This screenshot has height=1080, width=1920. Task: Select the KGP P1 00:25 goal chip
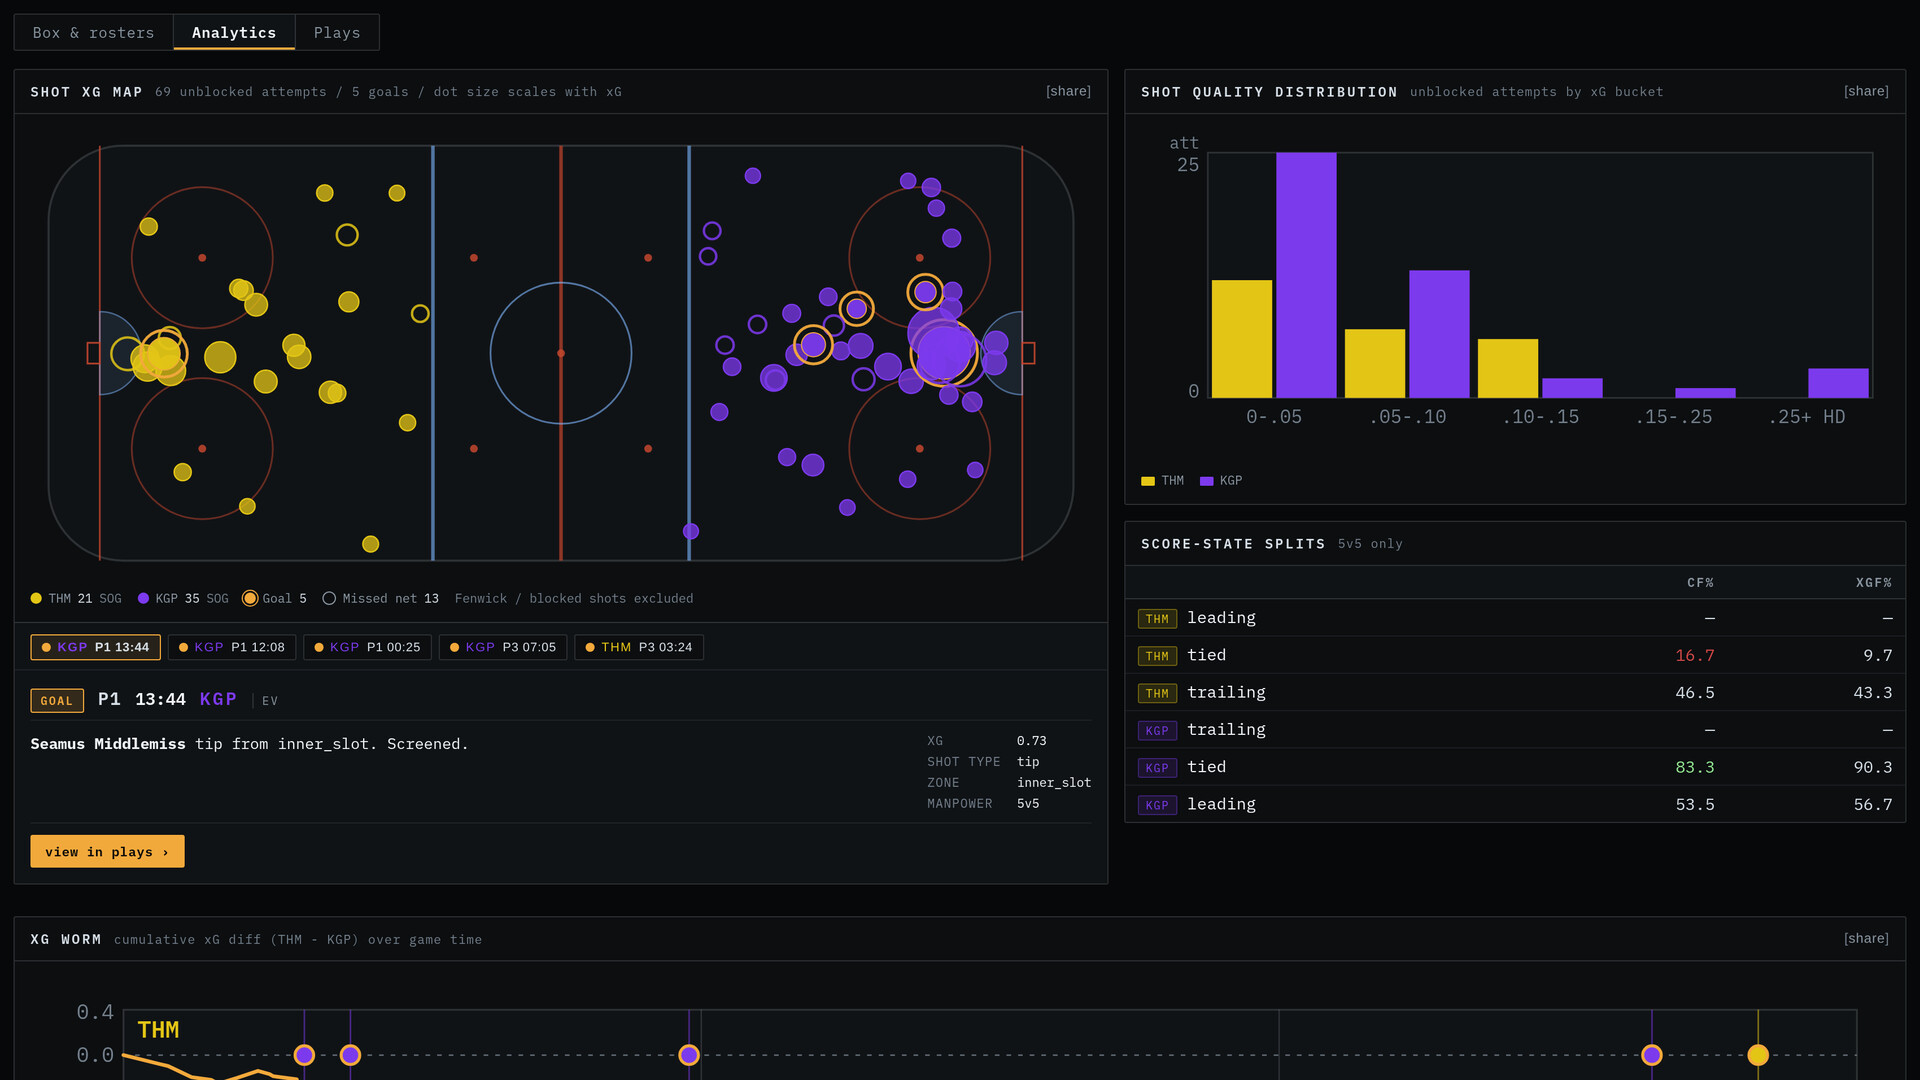pyautogui.click(x=367, y=647)
